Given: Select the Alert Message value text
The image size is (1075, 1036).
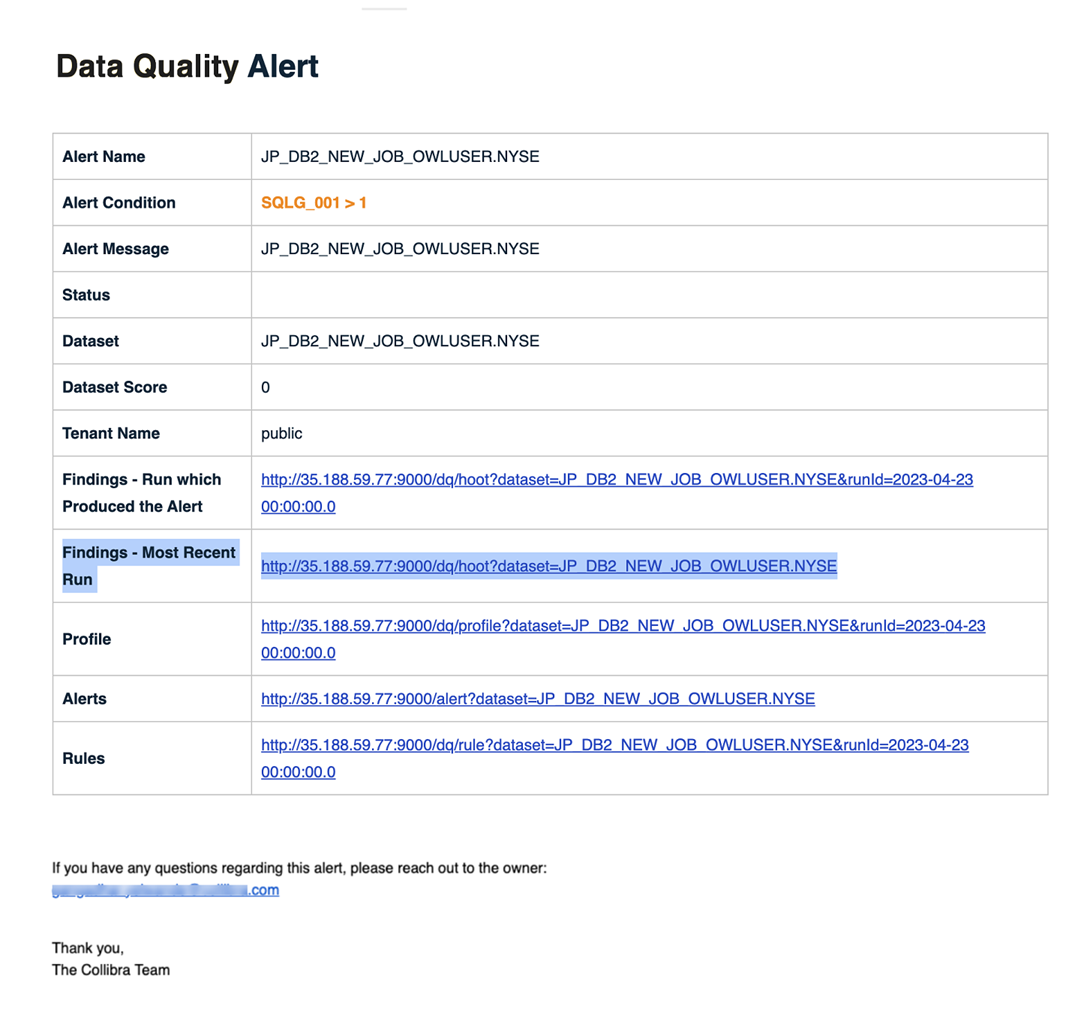Looking at the screenshot, I should click(x=400, y=249).
